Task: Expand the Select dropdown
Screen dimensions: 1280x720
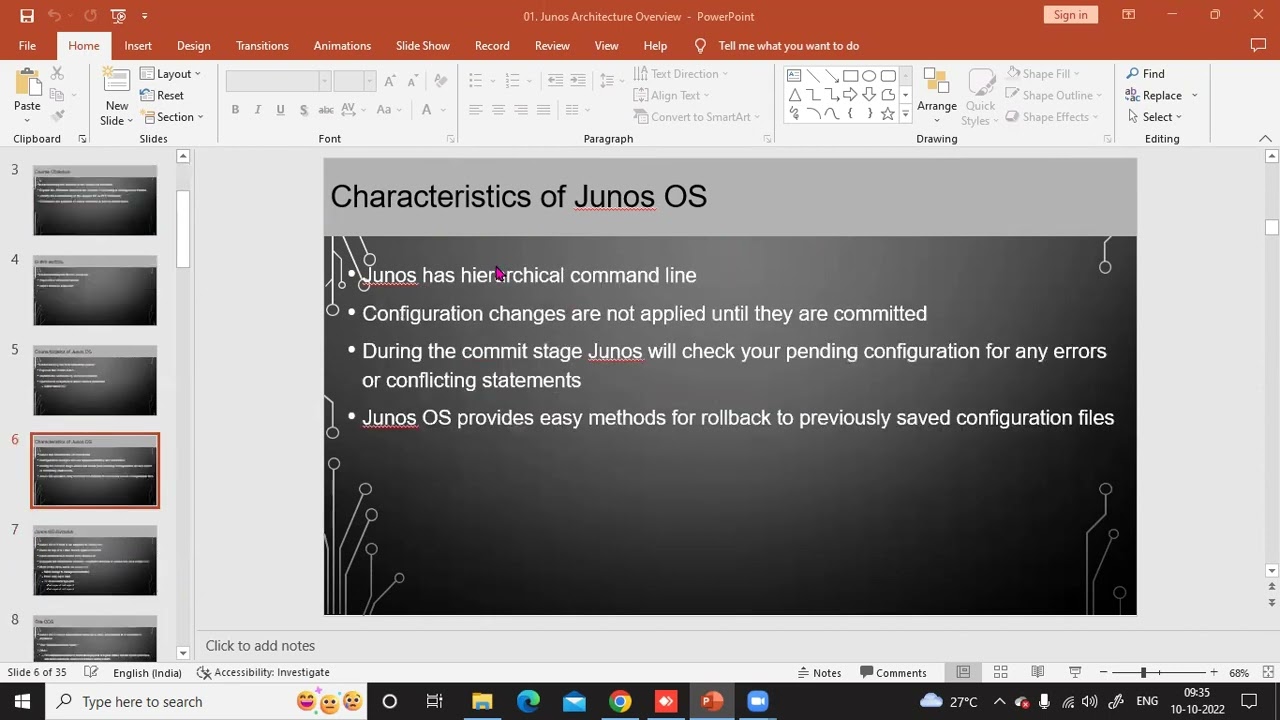Action: [1154, 117]
